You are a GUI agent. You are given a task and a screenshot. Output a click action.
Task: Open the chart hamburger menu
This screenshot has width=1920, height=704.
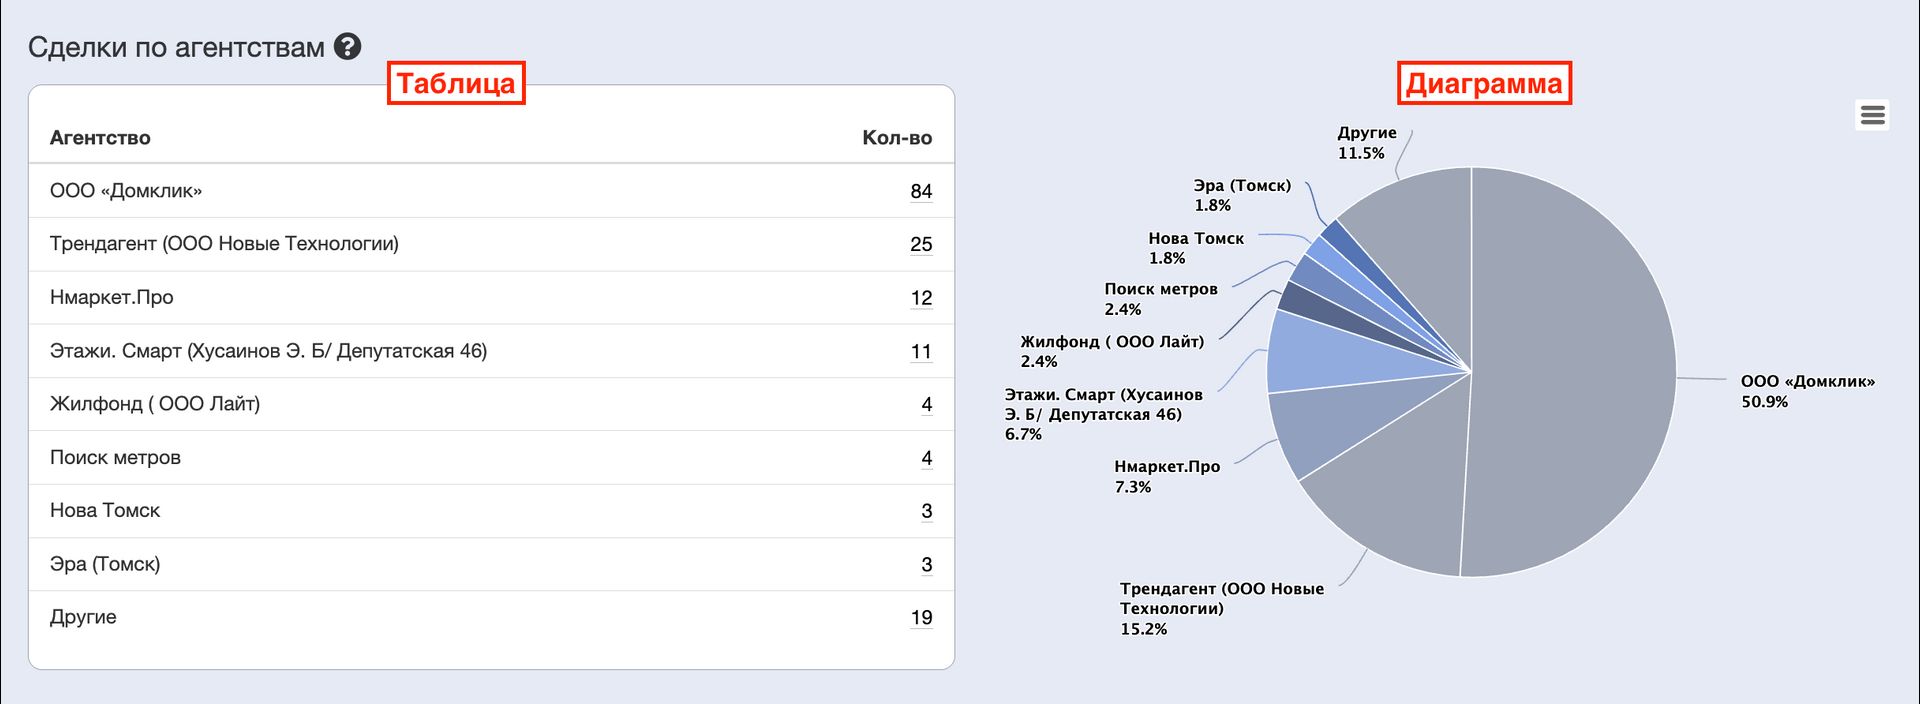[x=1872, y=115]
